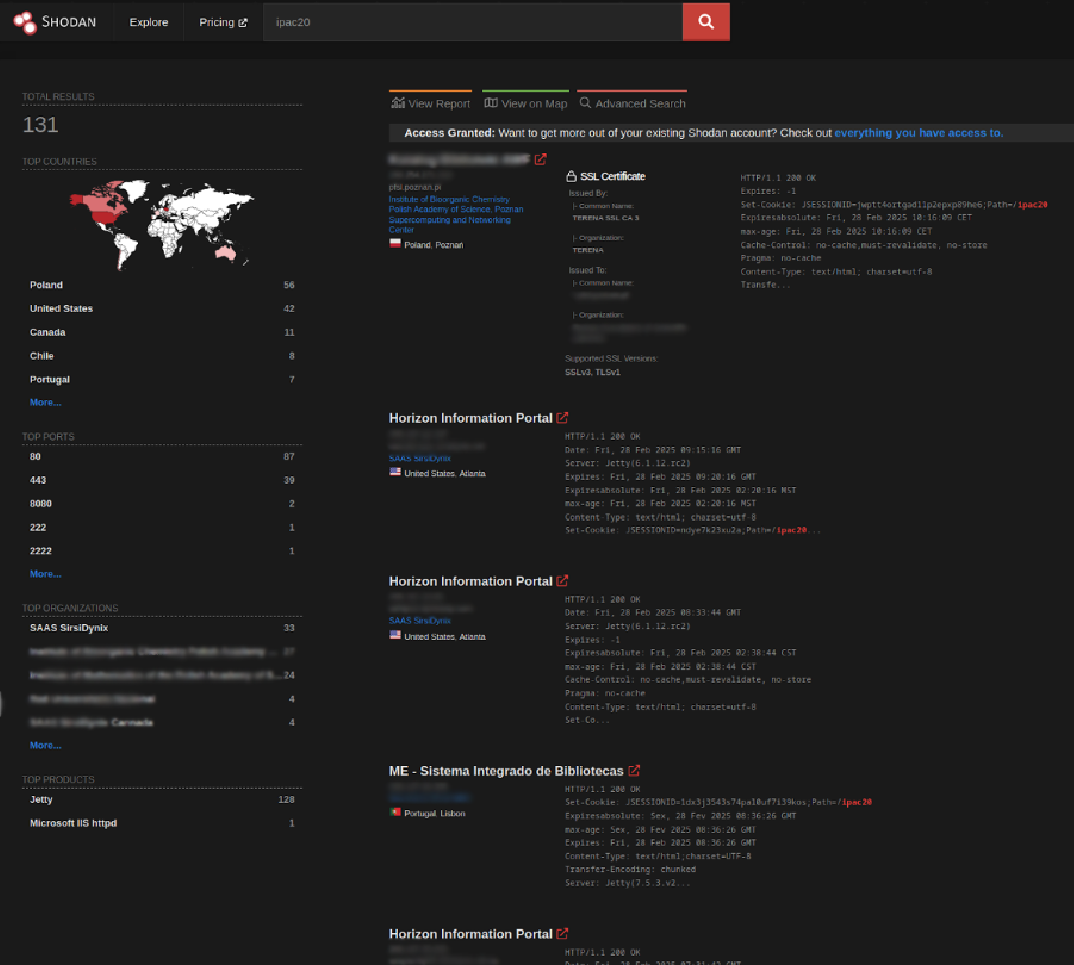Click the TERENA SSL CA 3 common name

point(605,218)
